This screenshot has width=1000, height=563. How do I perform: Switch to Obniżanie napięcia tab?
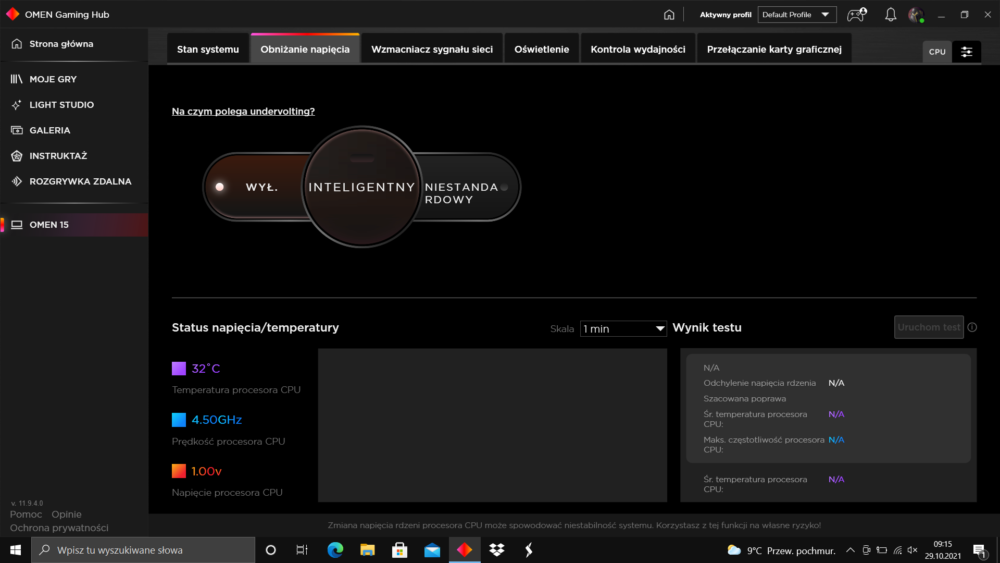(x=305, y=49)
